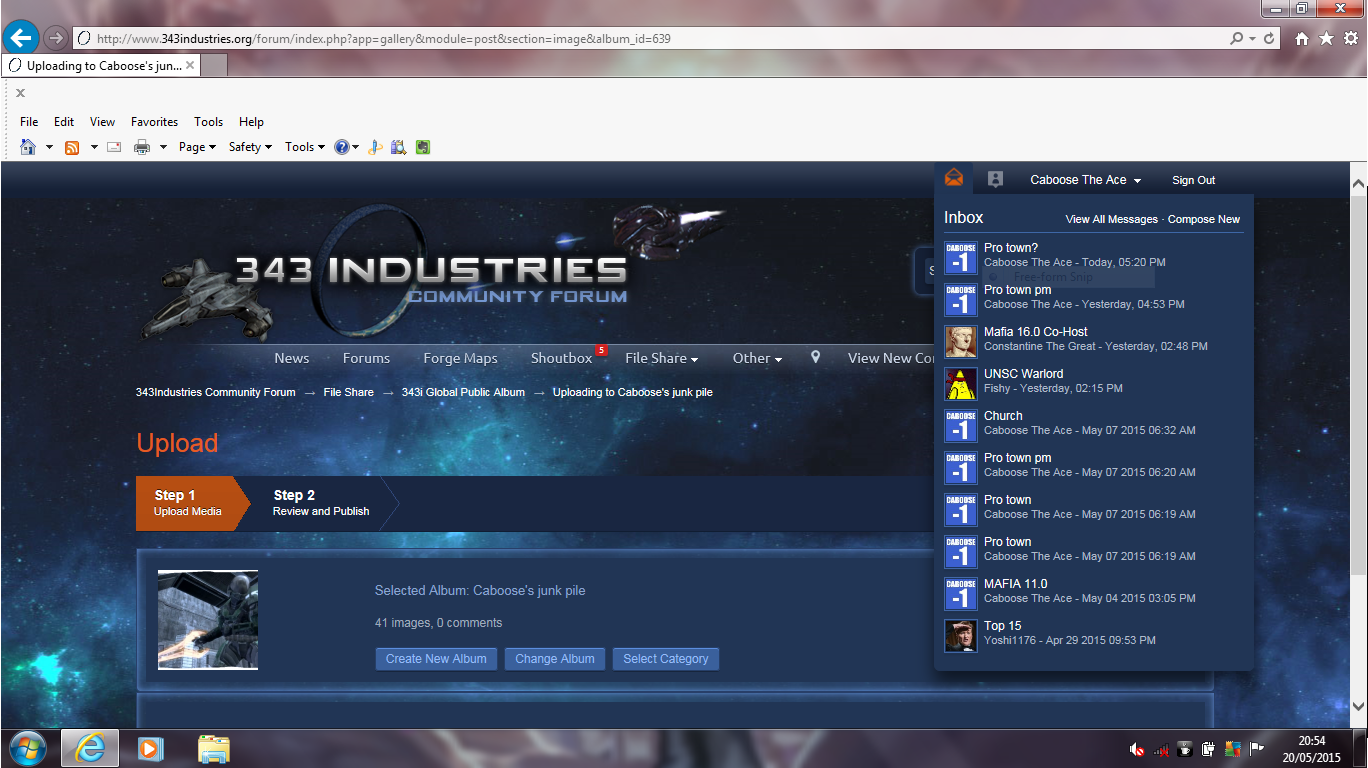Image resolution: width=1368 pixels, height=768 pixels.
Task: Open the Favorites menu in the menu bar
Action: [x=154, y=122]
